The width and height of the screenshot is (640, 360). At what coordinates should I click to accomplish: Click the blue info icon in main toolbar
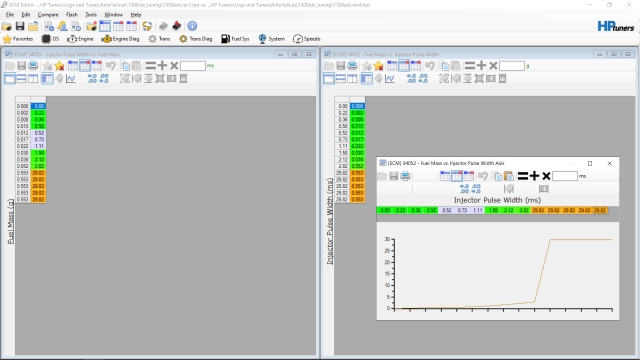(192, 26)
